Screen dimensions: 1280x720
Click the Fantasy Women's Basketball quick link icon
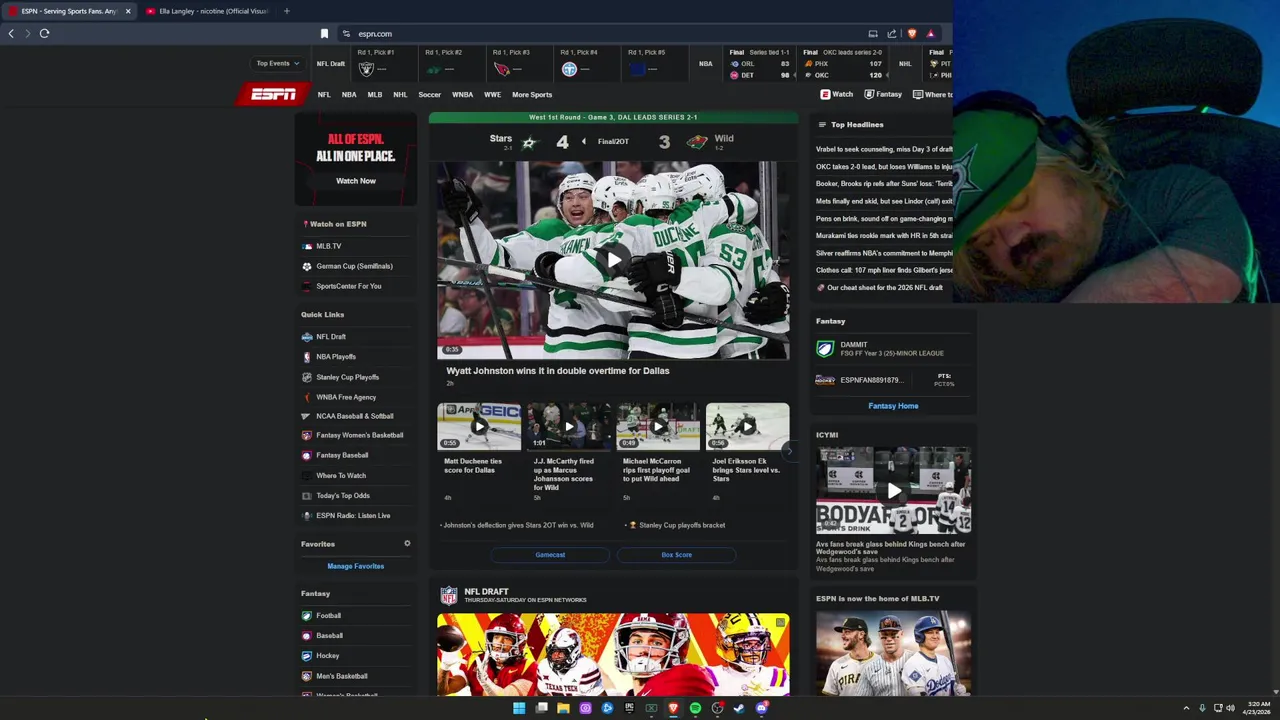coord(307,435)
